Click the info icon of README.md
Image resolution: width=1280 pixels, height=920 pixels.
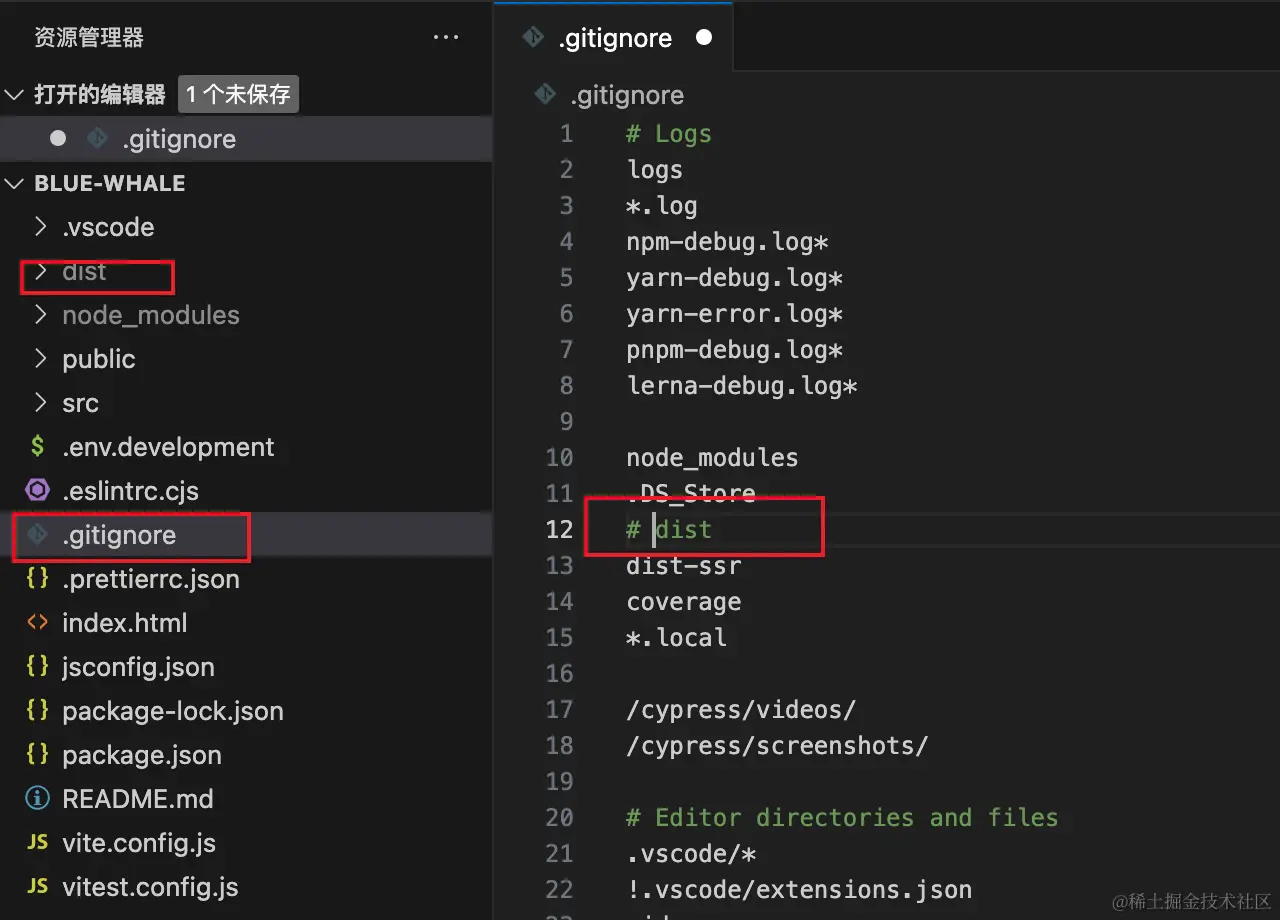[x=38, y=799]
